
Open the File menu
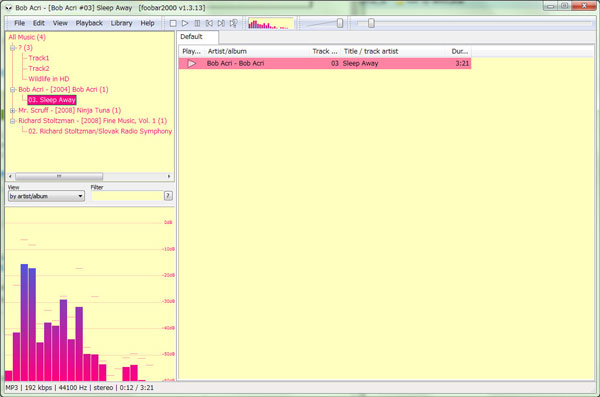20,23
